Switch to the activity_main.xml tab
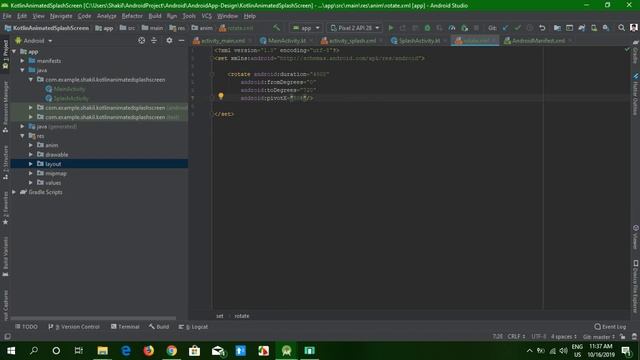 coord(222,41)
